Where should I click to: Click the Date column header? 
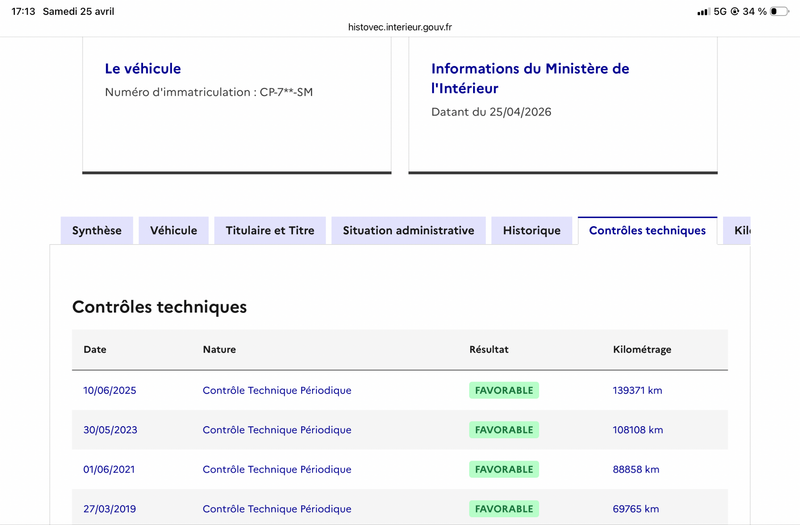[x=95, y=350]
